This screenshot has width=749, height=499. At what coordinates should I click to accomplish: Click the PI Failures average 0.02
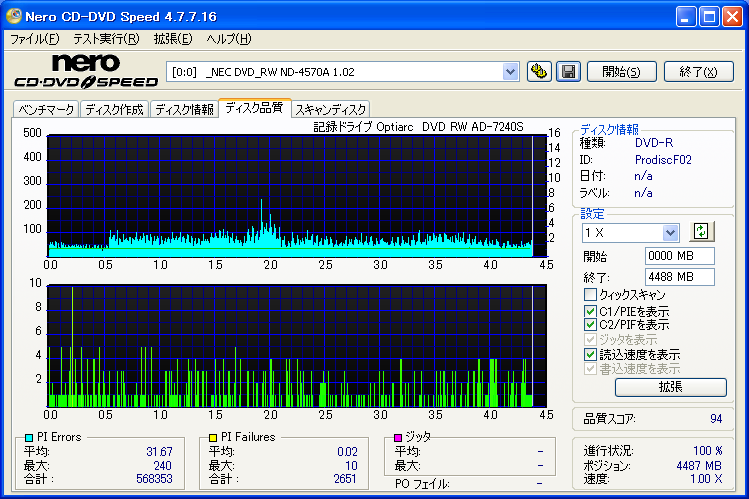coord(347,452)
